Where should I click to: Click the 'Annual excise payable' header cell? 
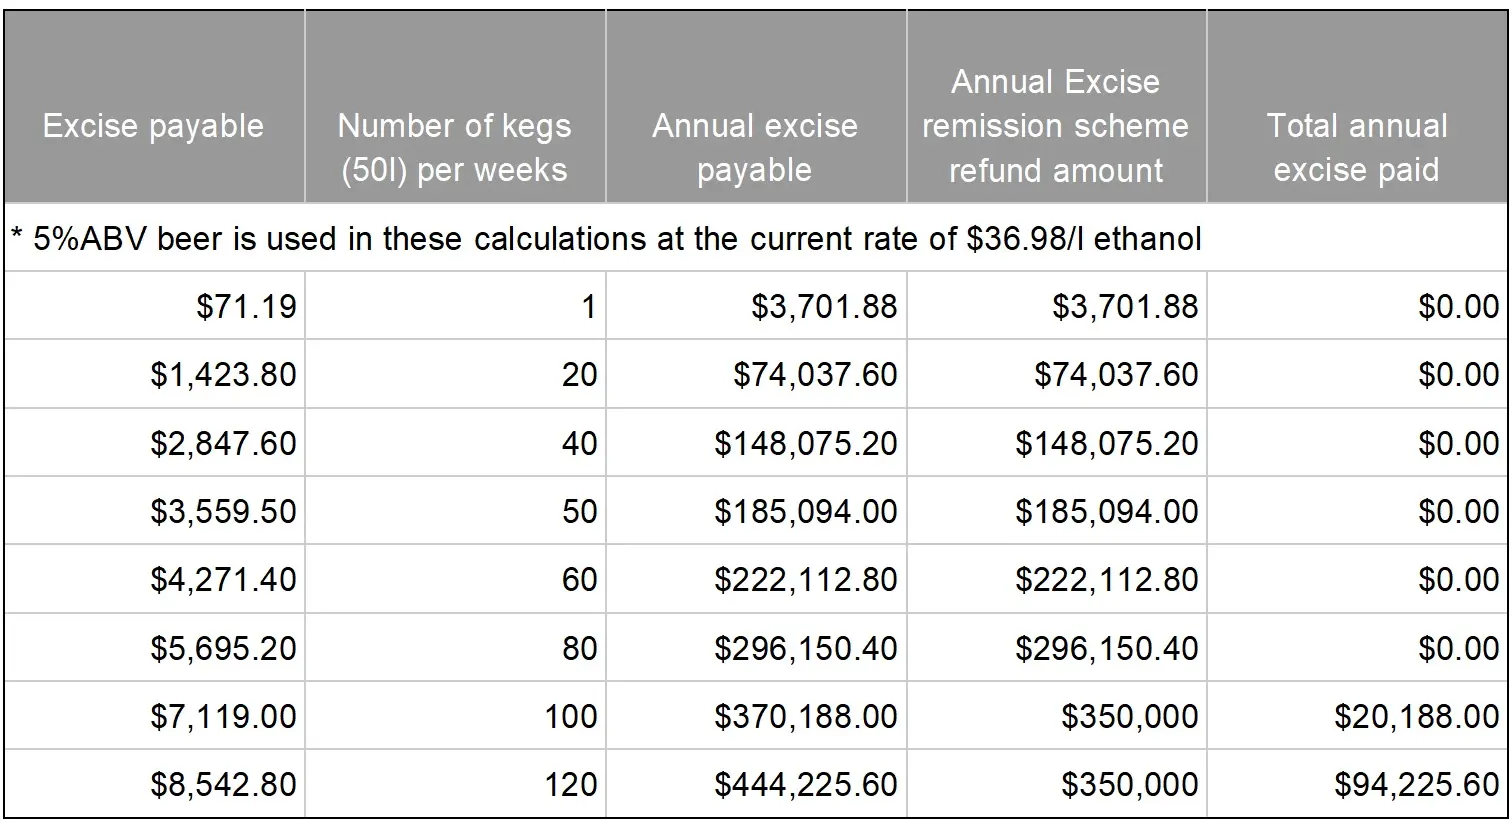[x=754, y=147]
